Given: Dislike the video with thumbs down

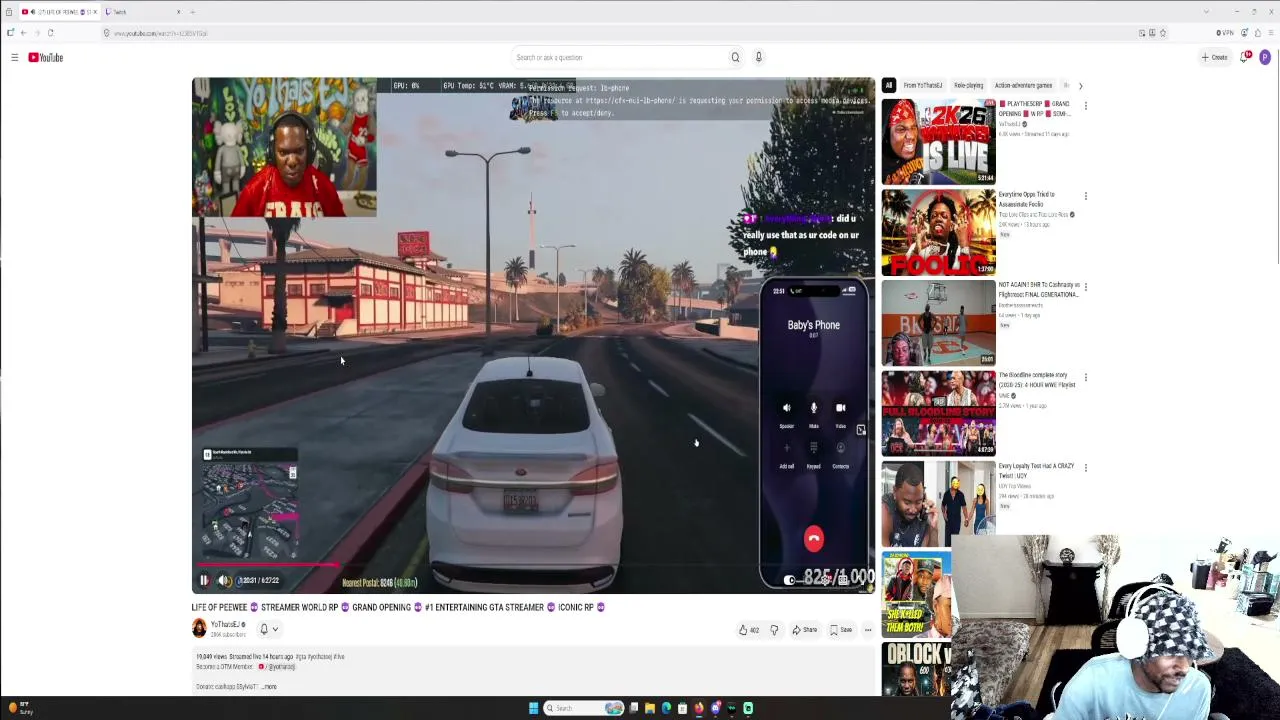Looking at the screenshot, I should [x=774, y=630].
